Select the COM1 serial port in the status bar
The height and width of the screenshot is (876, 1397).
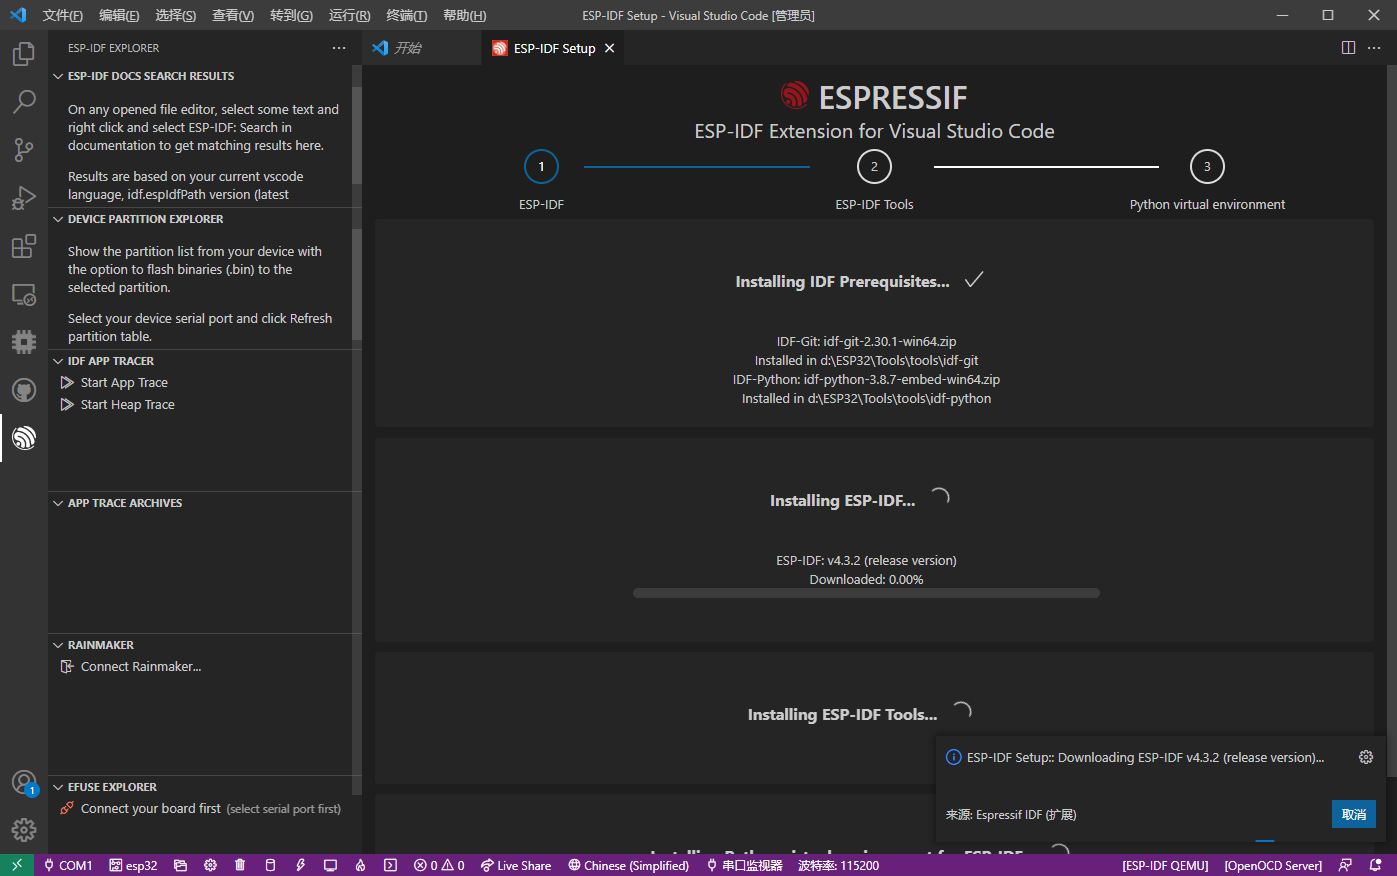pos(68,865)
